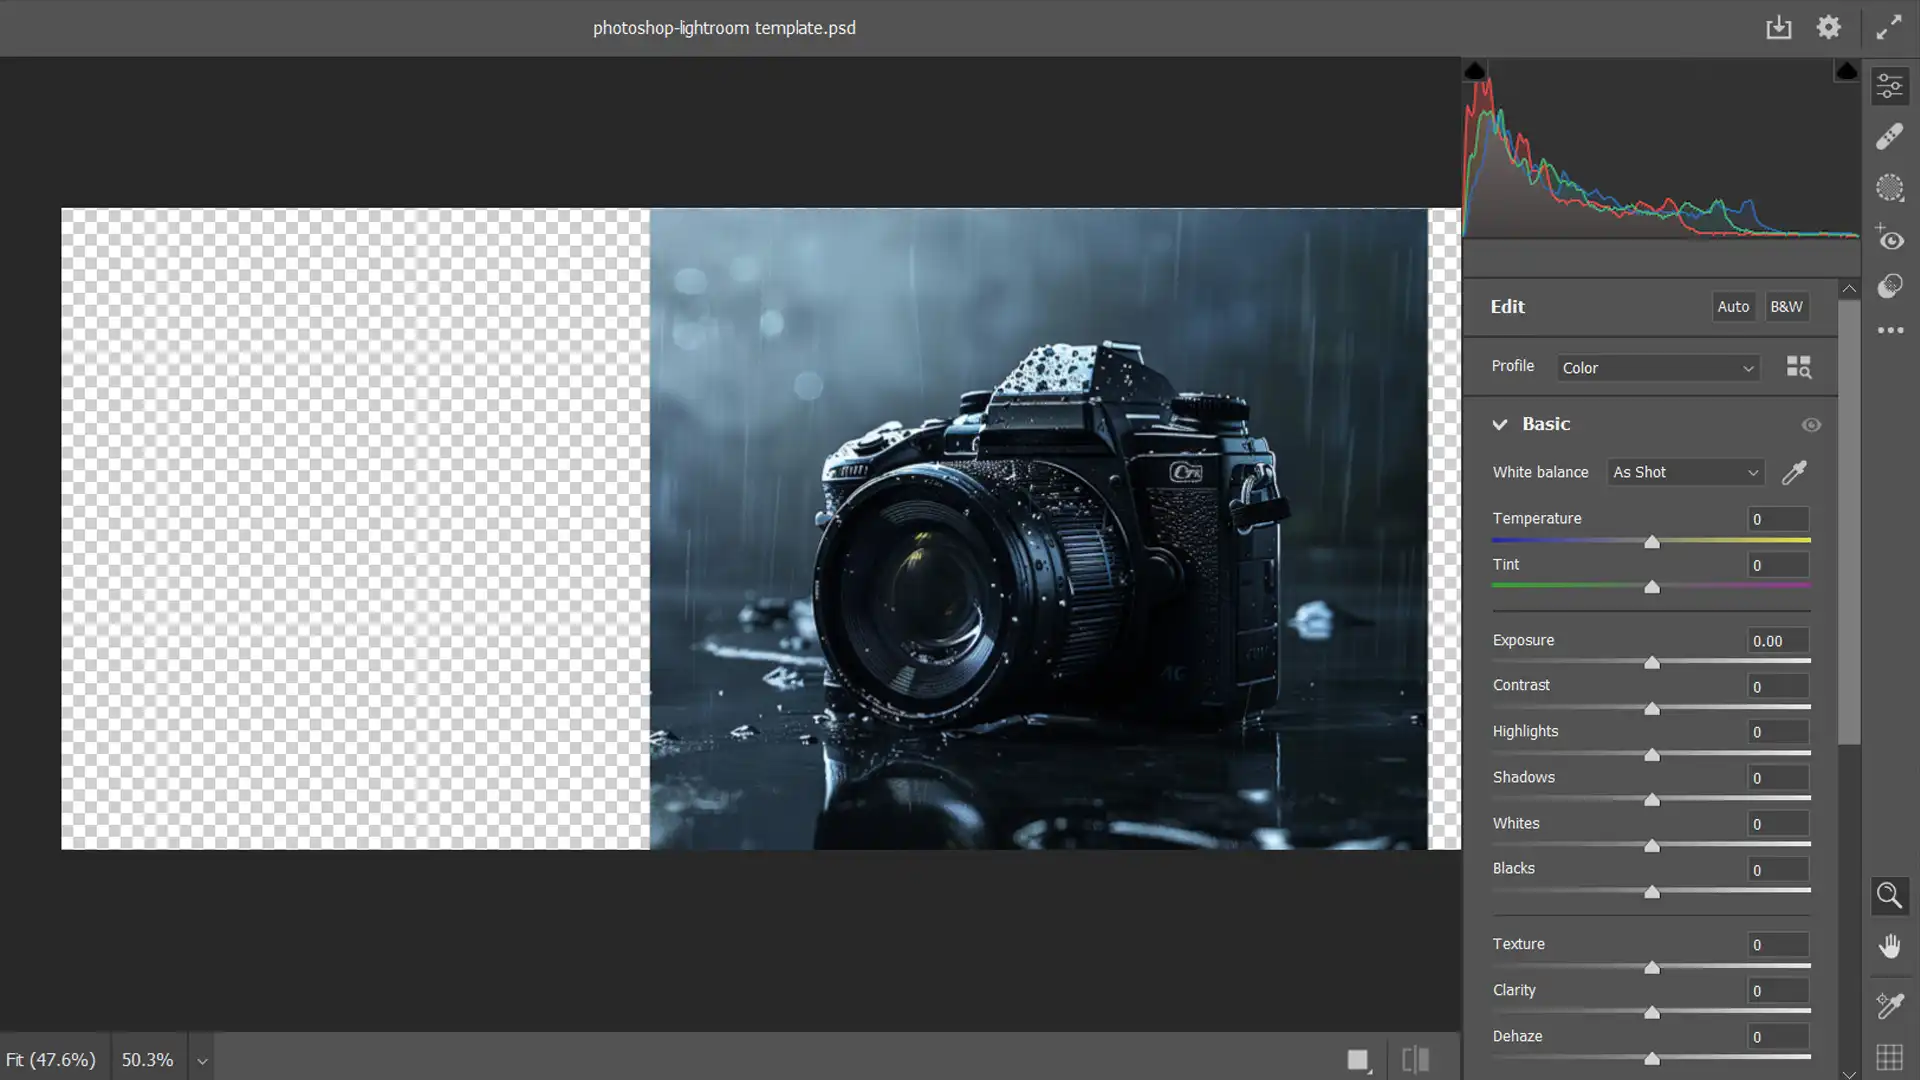1920x1080 pixels.
Task: Apply Auto adjustments
Action: (x=1733, y=307)
